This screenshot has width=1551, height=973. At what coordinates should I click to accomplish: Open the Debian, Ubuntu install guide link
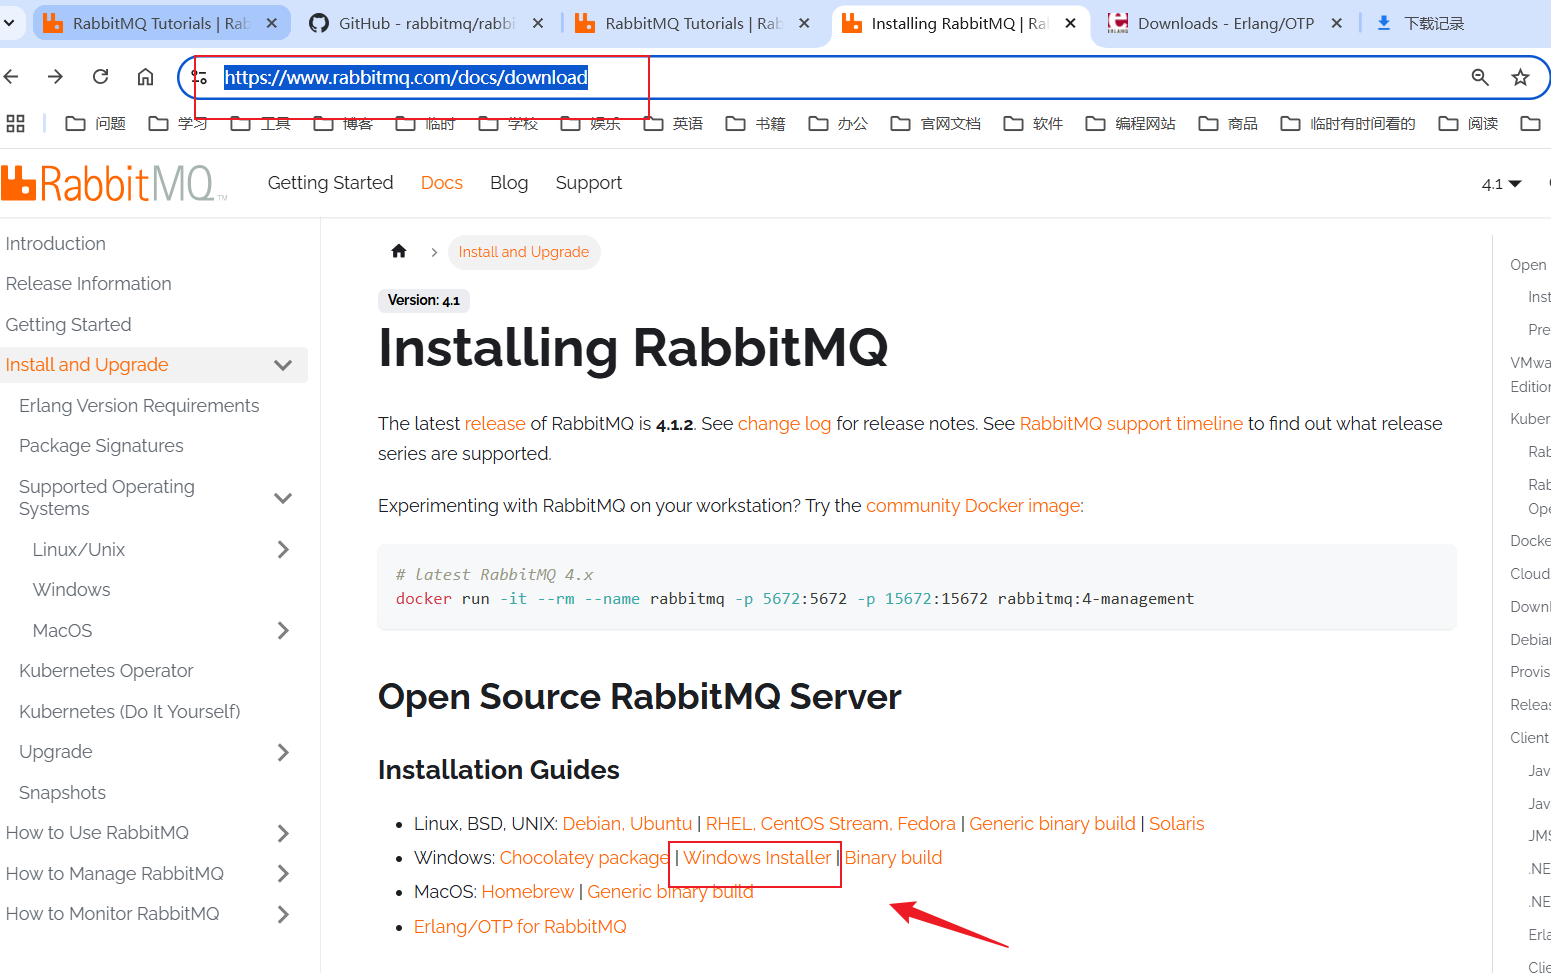pos(627,824)
